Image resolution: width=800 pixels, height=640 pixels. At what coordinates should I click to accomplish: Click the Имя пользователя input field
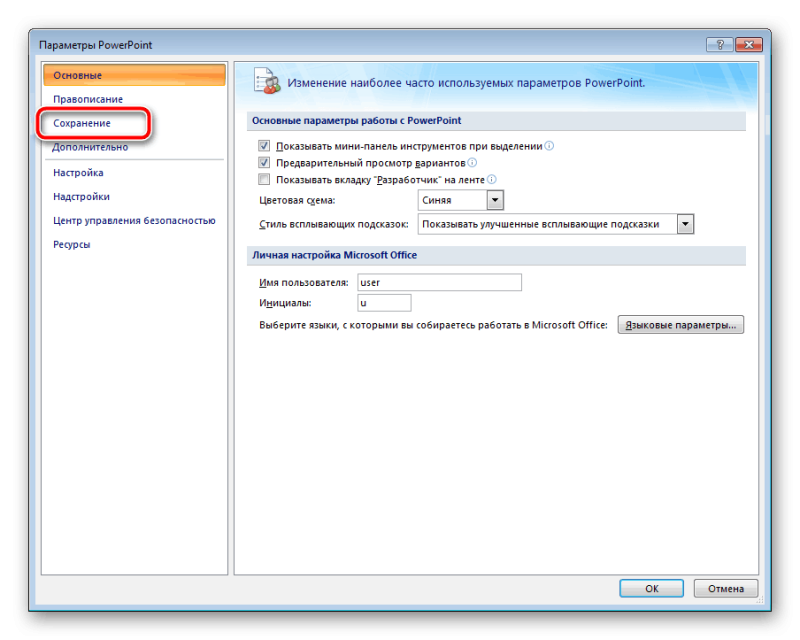point(439,282)
